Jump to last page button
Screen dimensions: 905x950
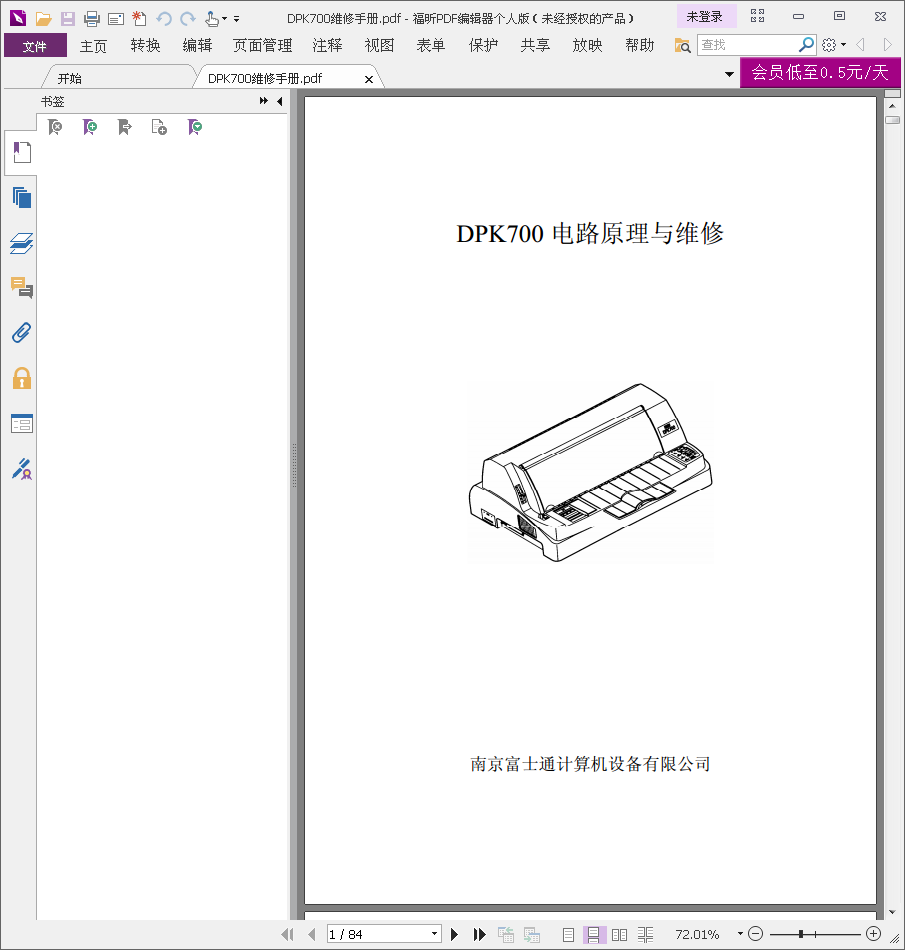tap(479, 934)
